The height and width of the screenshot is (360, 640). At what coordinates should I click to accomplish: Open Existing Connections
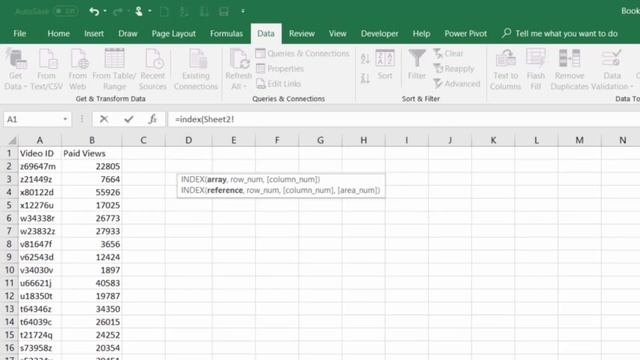click(196, 69)
